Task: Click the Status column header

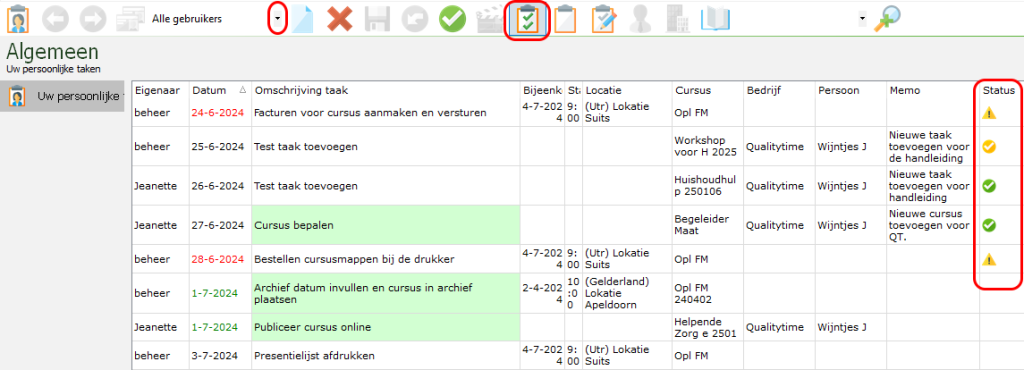Action: coord(999,90)
